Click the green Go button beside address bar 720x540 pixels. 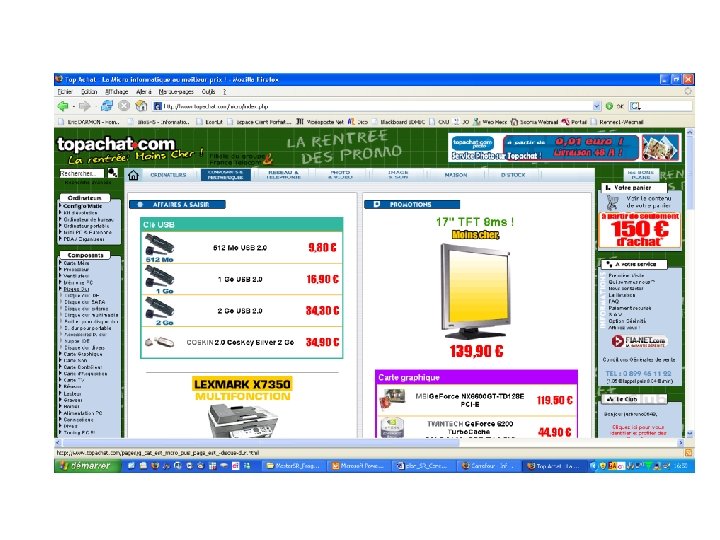coord(609,106)
